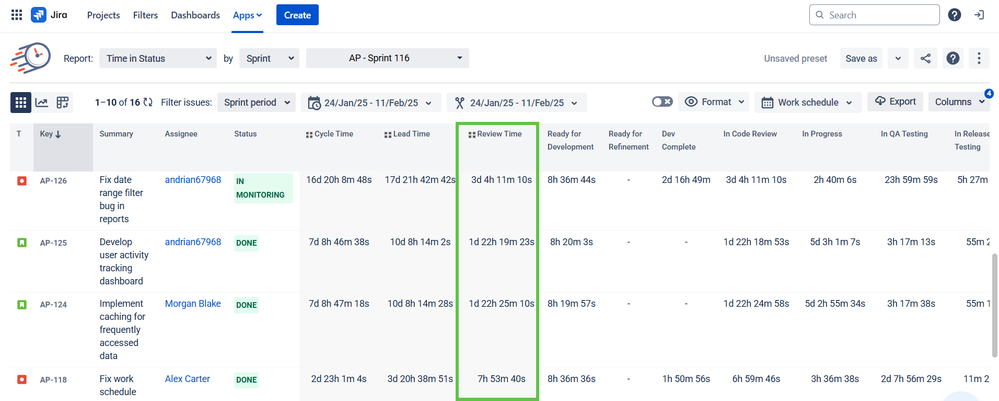Click the Unsaved preset label
Image resolution: width=999 pixels, height=401 pixels.
(x=796, y=58)
